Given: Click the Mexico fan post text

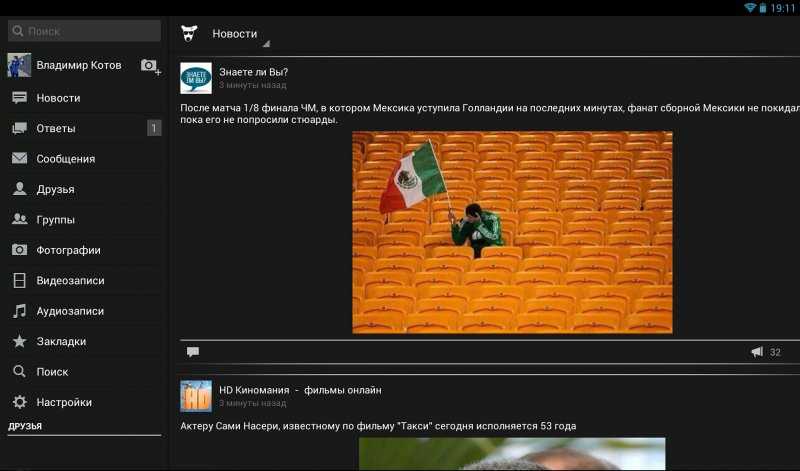Looking at the screenshot, I should click(490, 114).
